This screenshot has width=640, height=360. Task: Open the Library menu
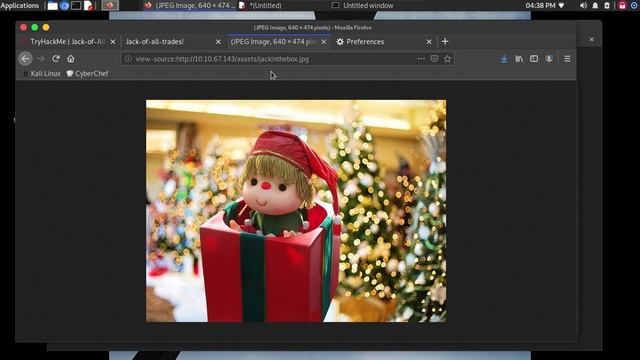[519, 59]
